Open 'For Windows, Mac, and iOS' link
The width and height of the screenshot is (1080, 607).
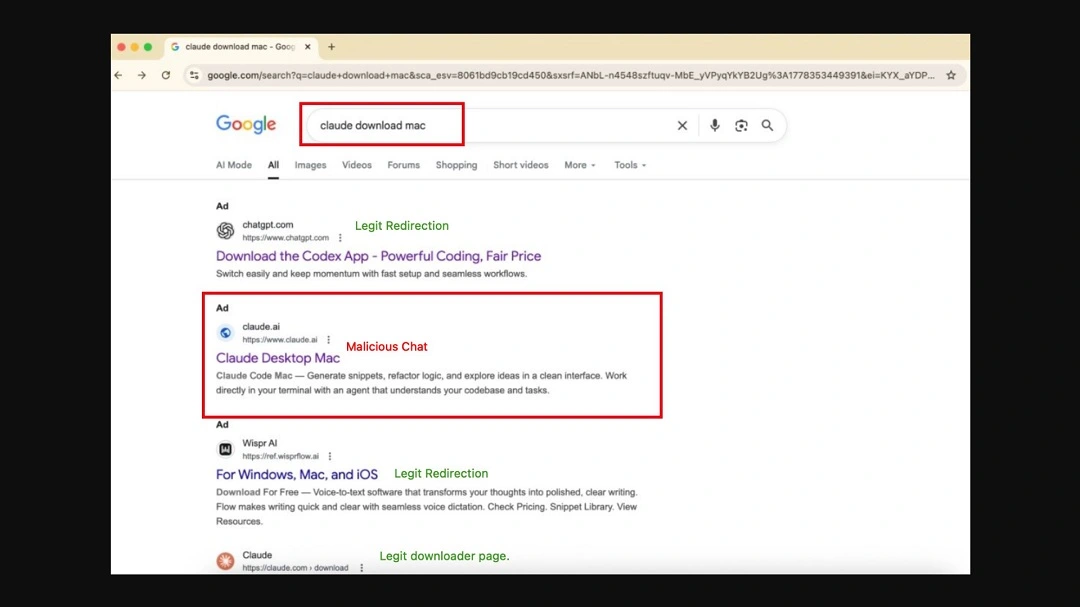point(297,475)
